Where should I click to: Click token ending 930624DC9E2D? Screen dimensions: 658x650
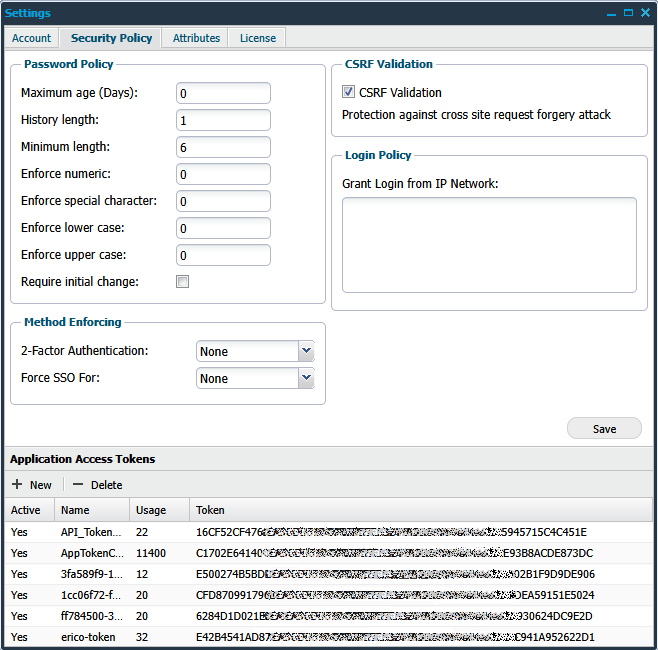394,616
